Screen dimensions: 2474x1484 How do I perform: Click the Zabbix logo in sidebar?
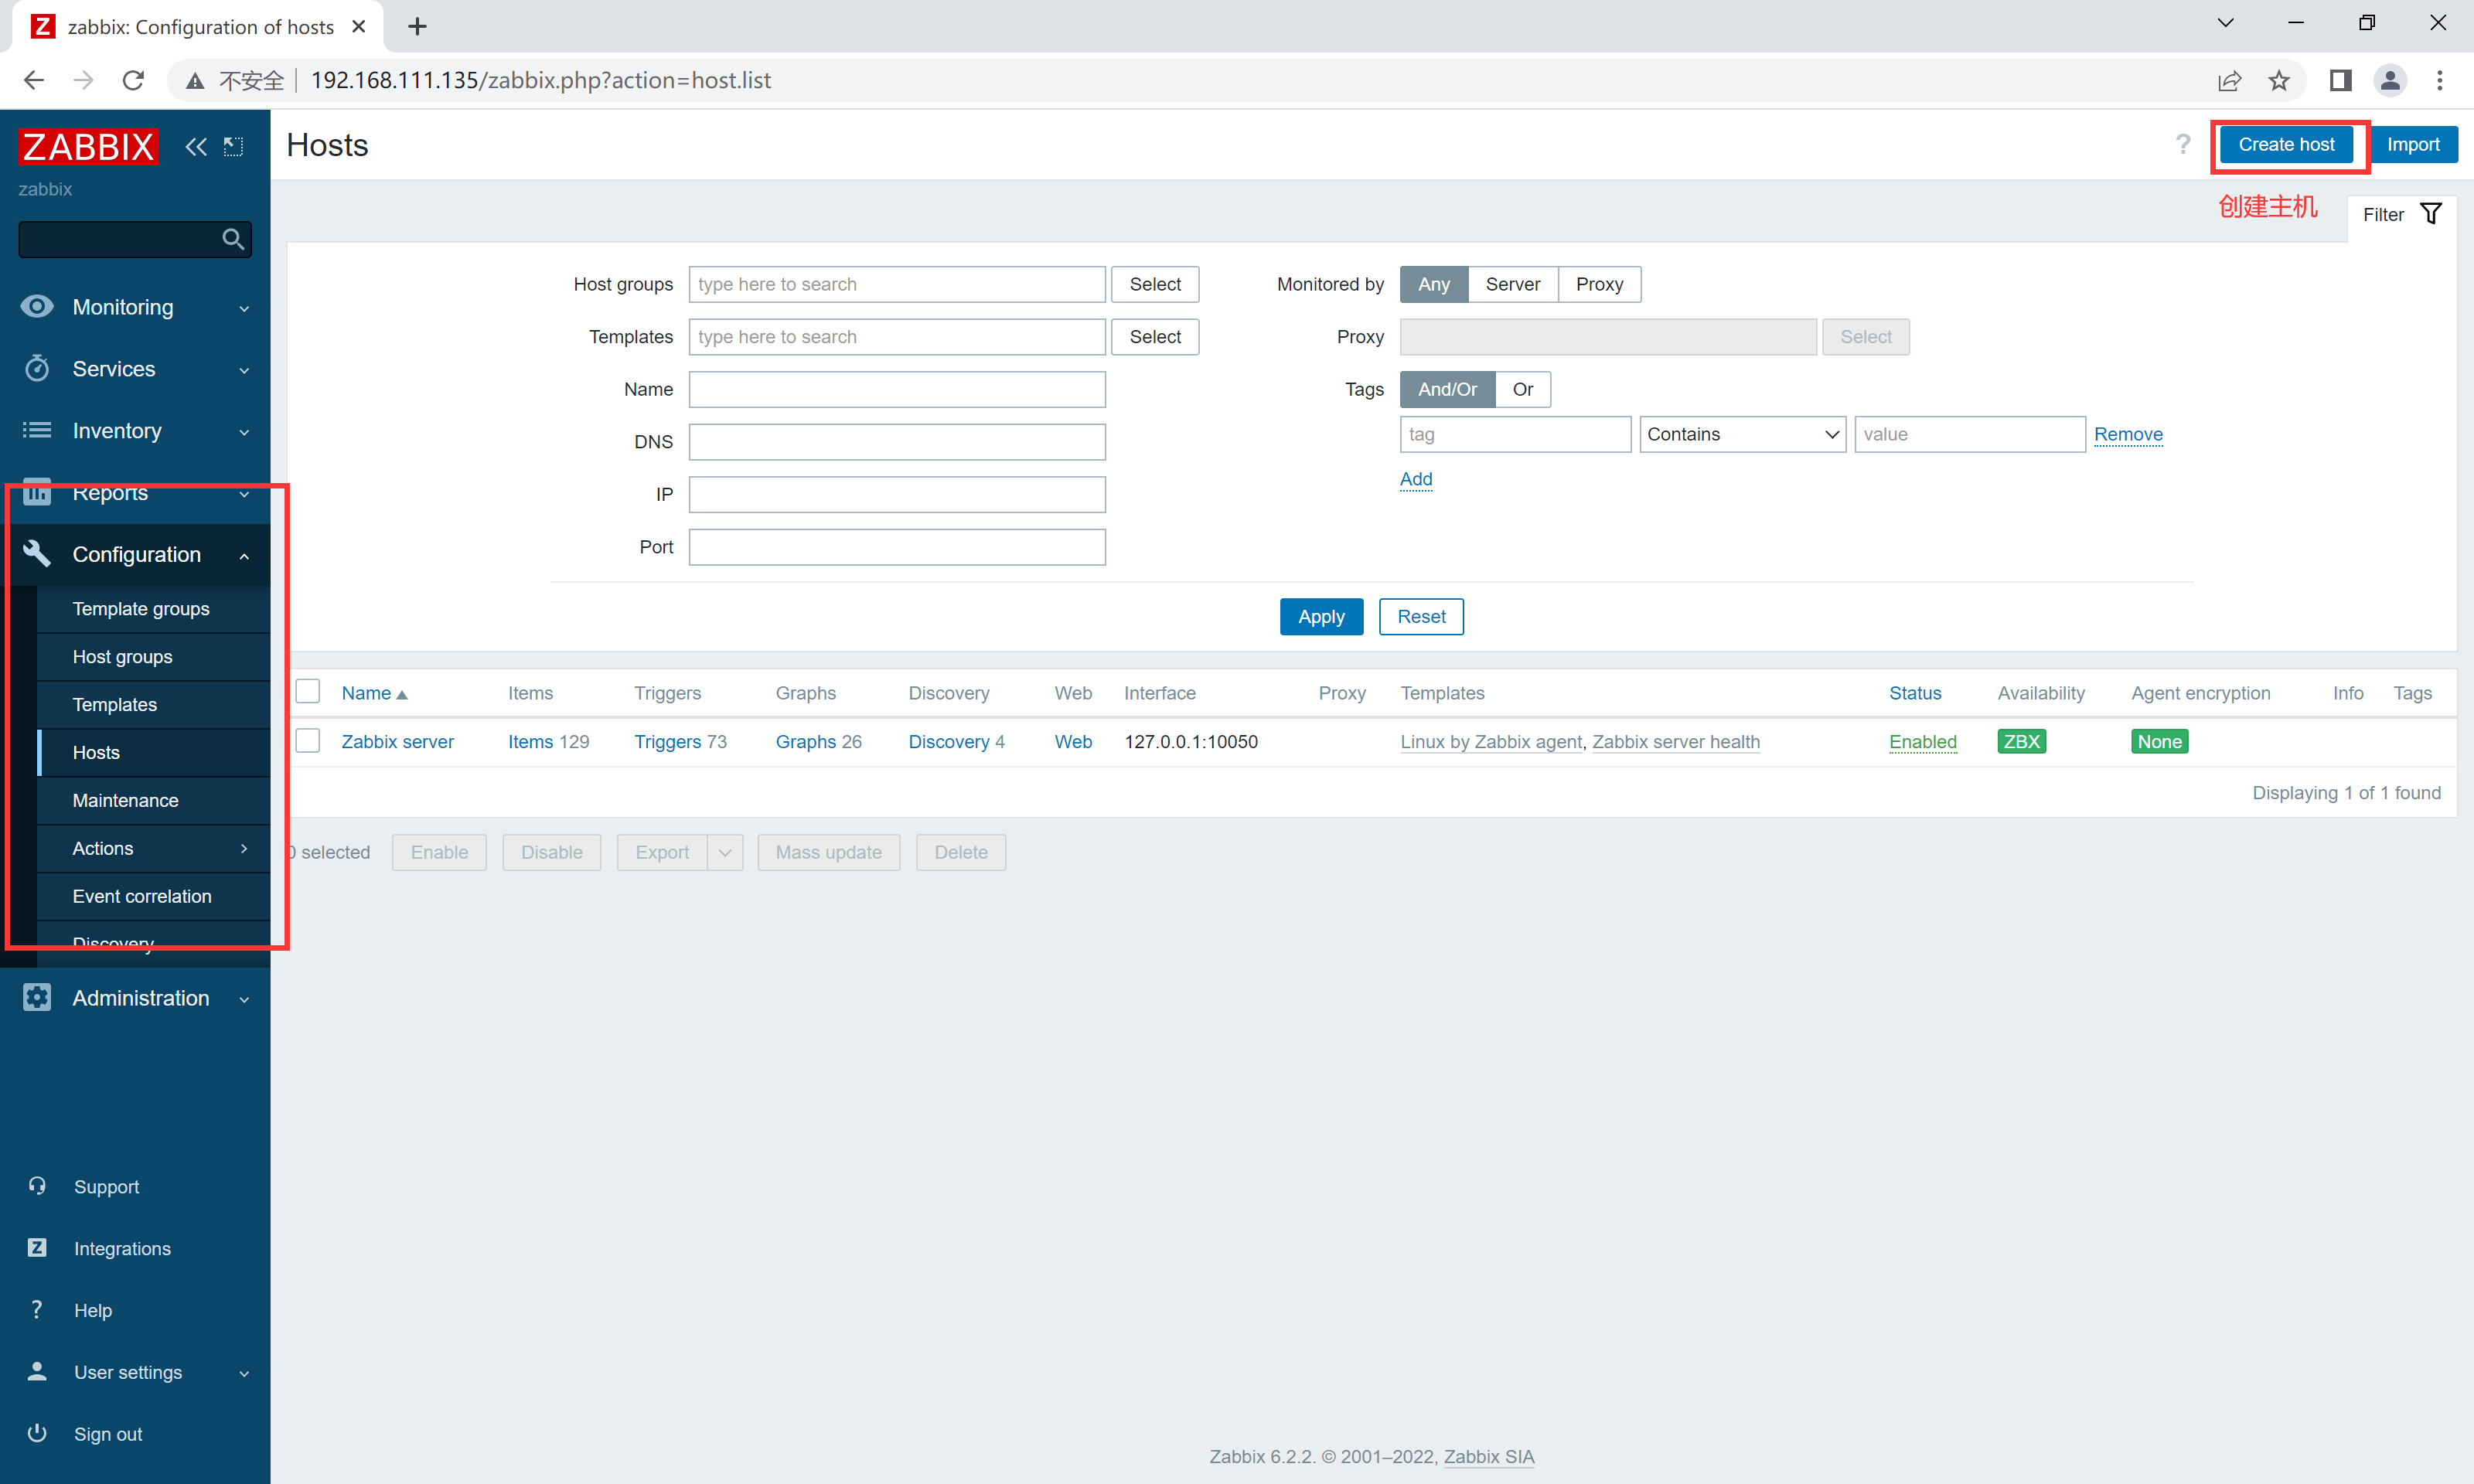88,146
